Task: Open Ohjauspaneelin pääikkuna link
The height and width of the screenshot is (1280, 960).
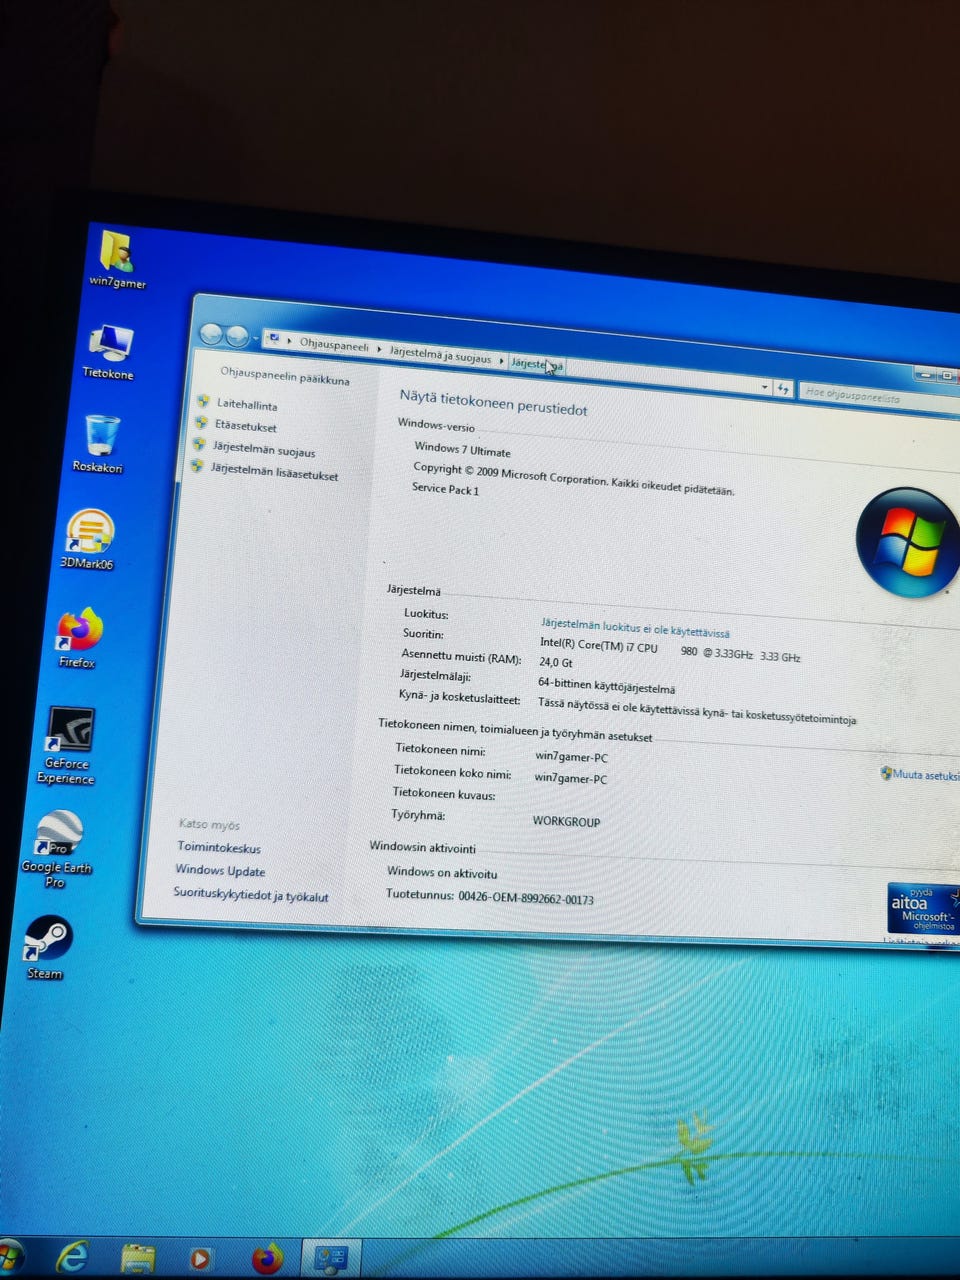Action: [285, 376]
